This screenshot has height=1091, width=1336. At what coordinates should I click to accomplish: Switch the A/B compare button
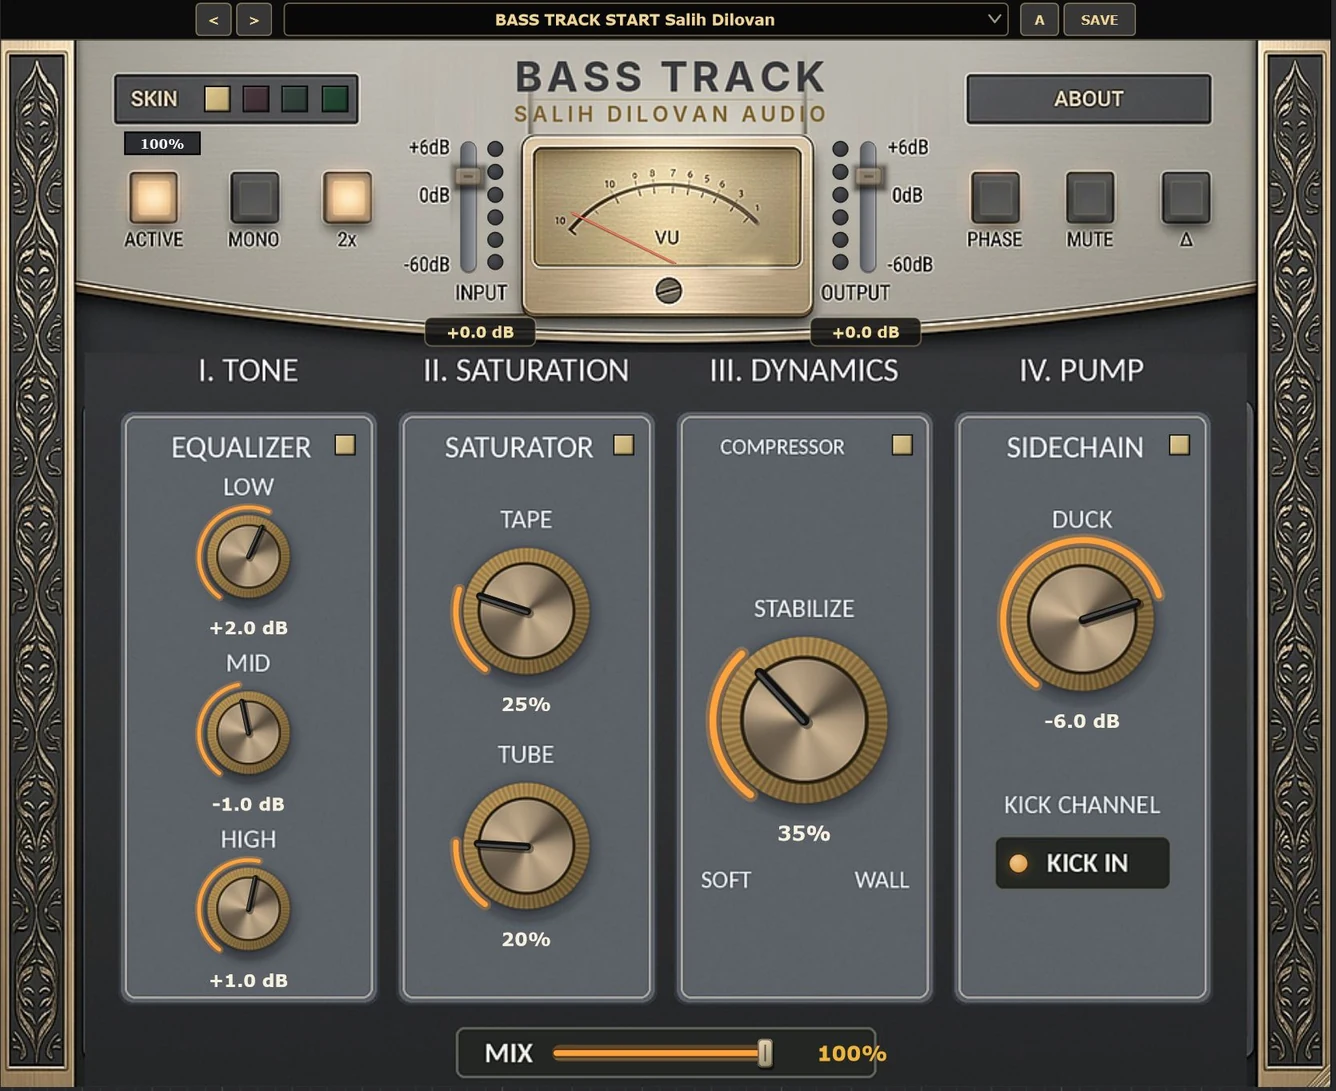pos(1039,20)
